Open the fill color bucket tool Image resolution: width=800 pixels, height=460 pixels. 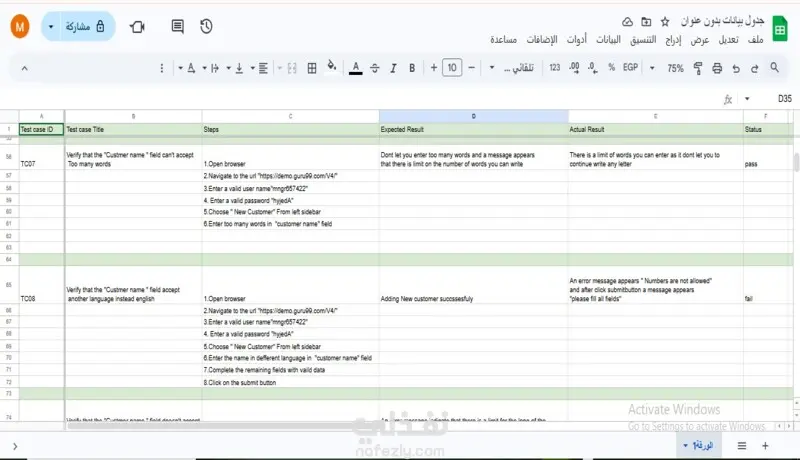[x=332, y=67]
